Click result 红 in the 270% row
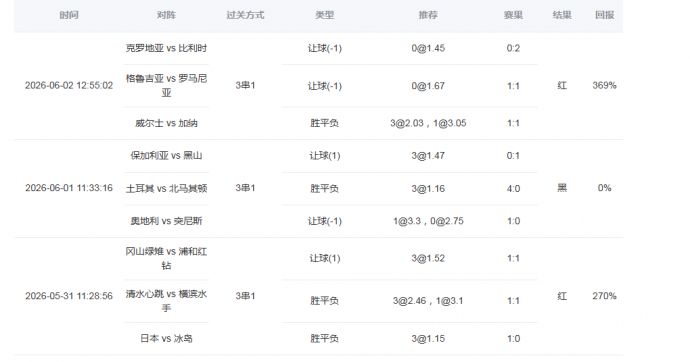Viewport: 690px width, 362px height. [562, 296]
